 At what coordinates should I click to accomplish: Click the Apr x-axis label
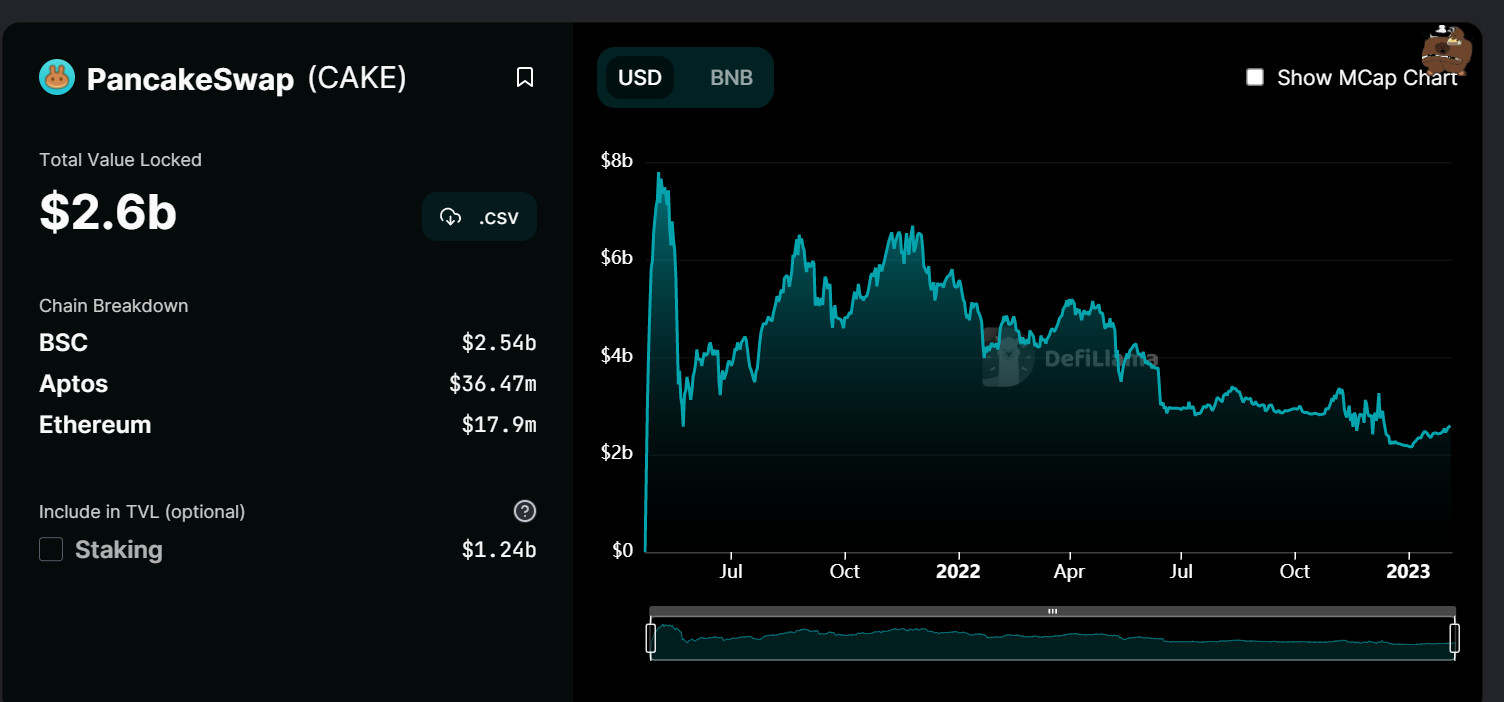click(x=1070, y=572)
